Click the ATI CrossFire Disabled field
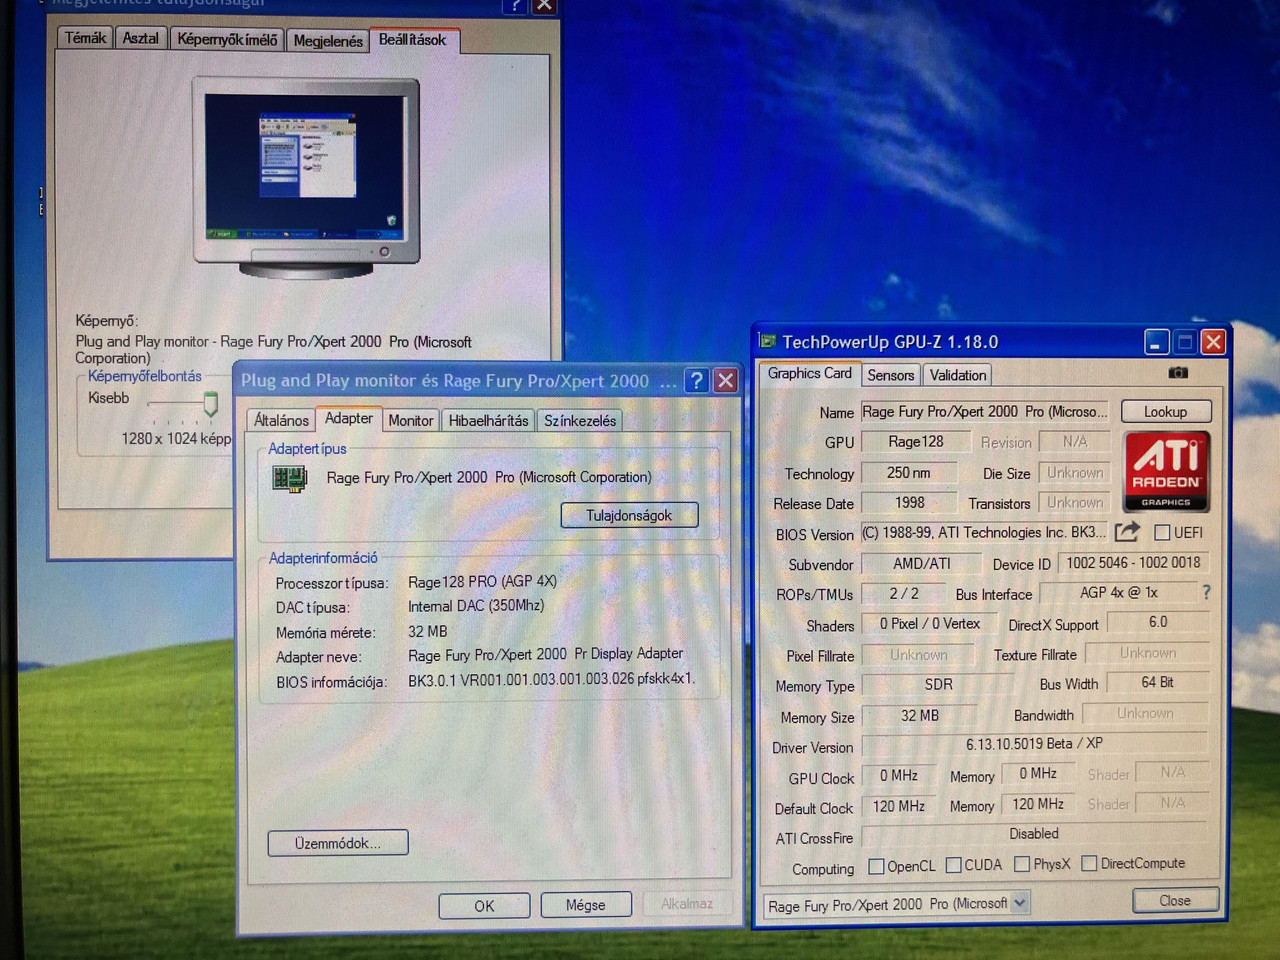Screen dimensions: 1280x960 tap(1034, 834)
